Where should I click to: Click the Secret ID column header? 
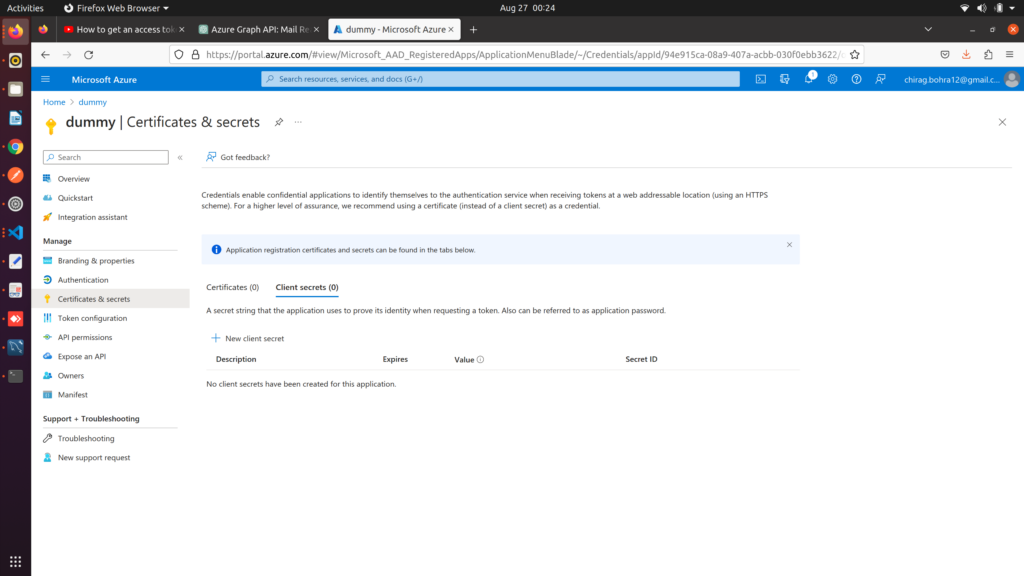point(641,359)
